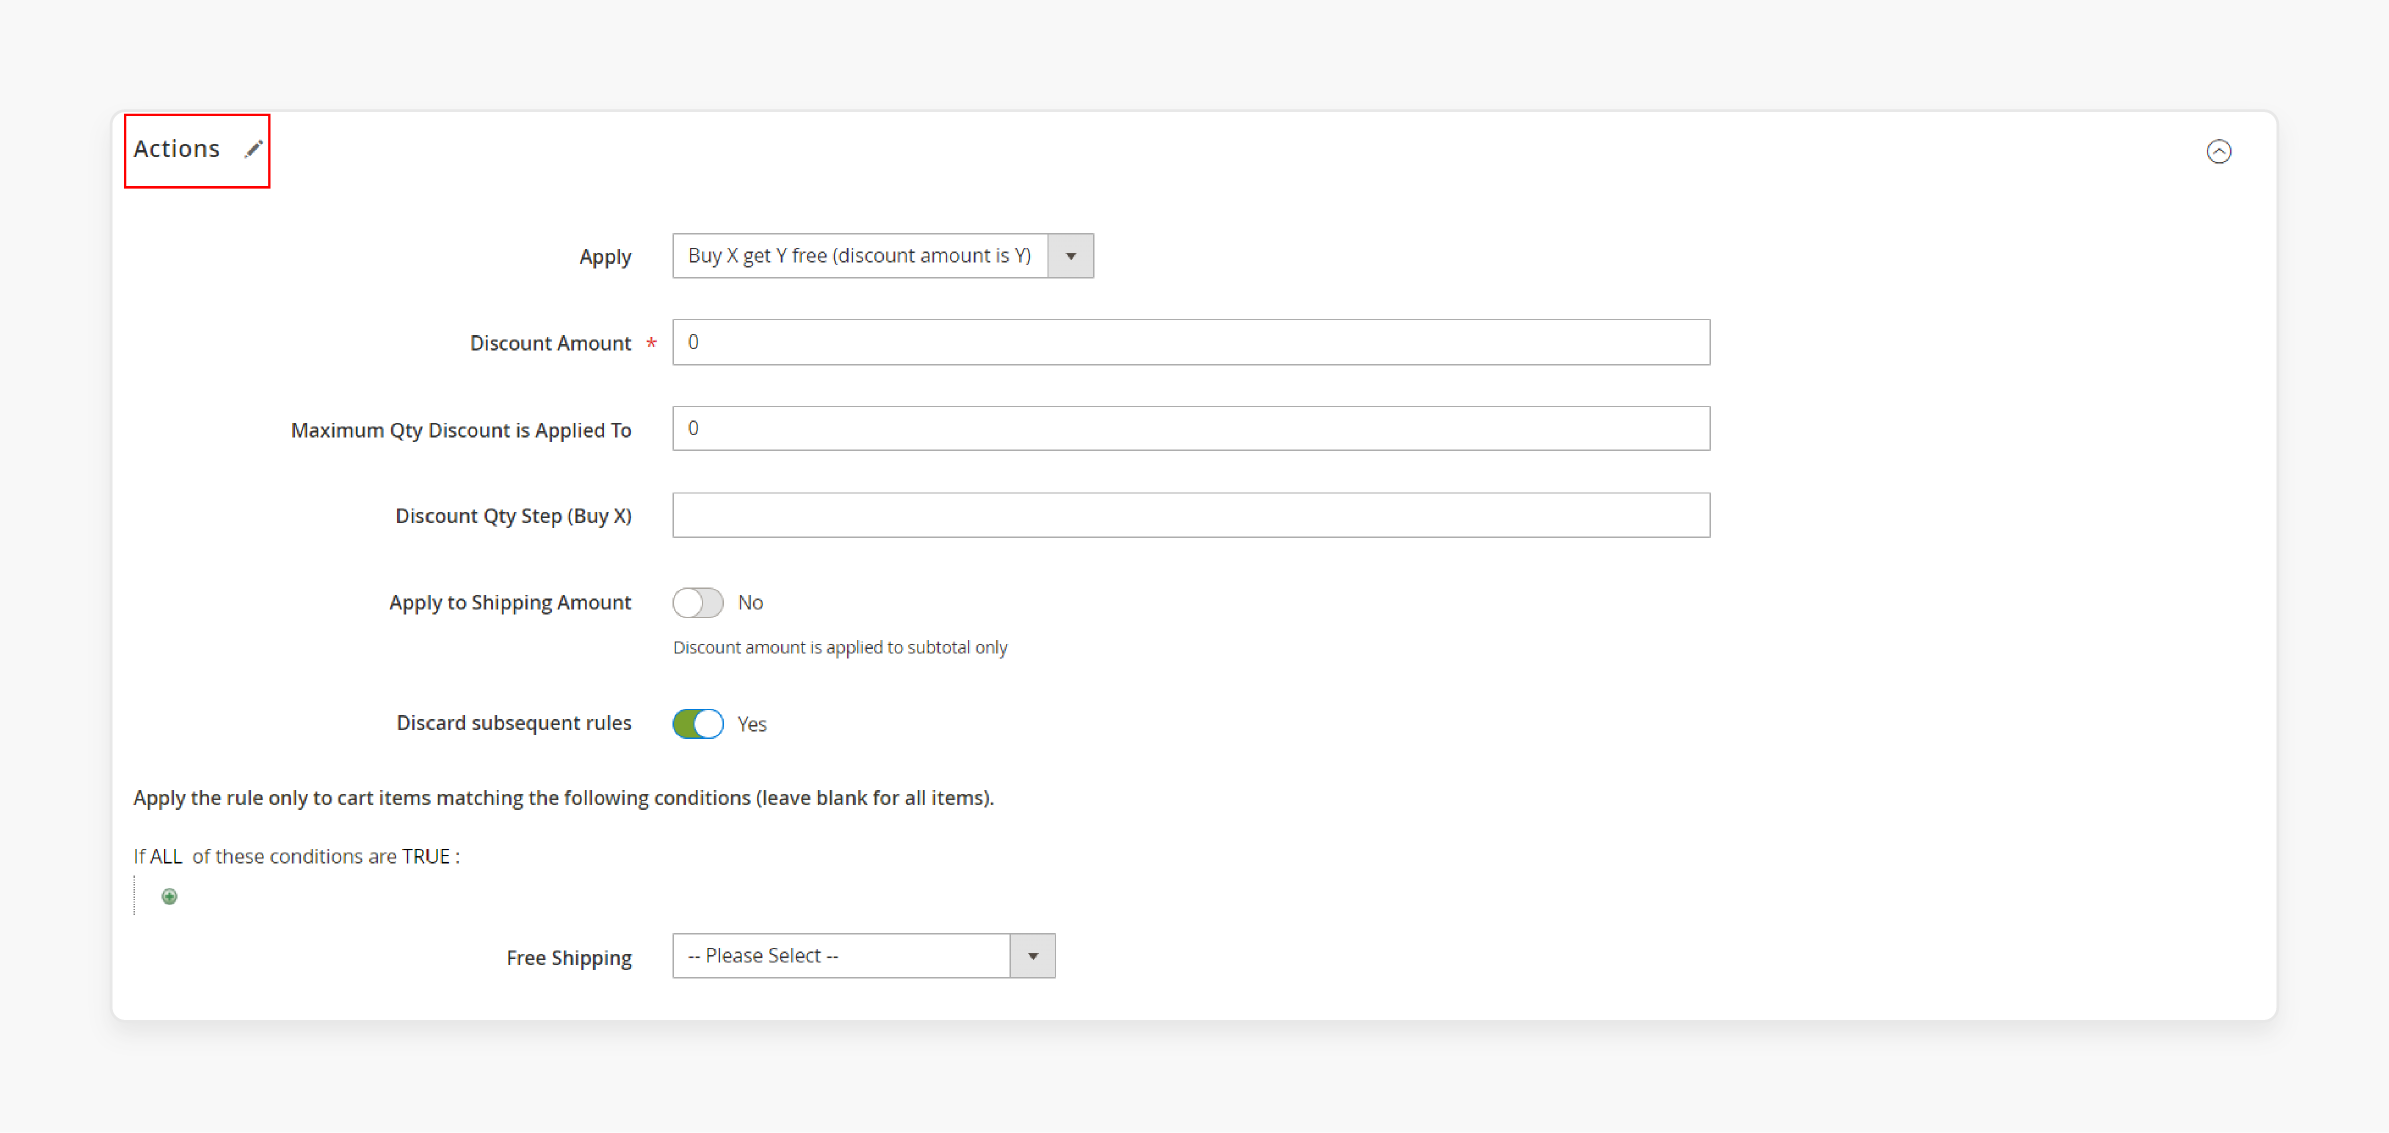Open the Buy X get Y free select box
2389x1133 pixels.
859,256
